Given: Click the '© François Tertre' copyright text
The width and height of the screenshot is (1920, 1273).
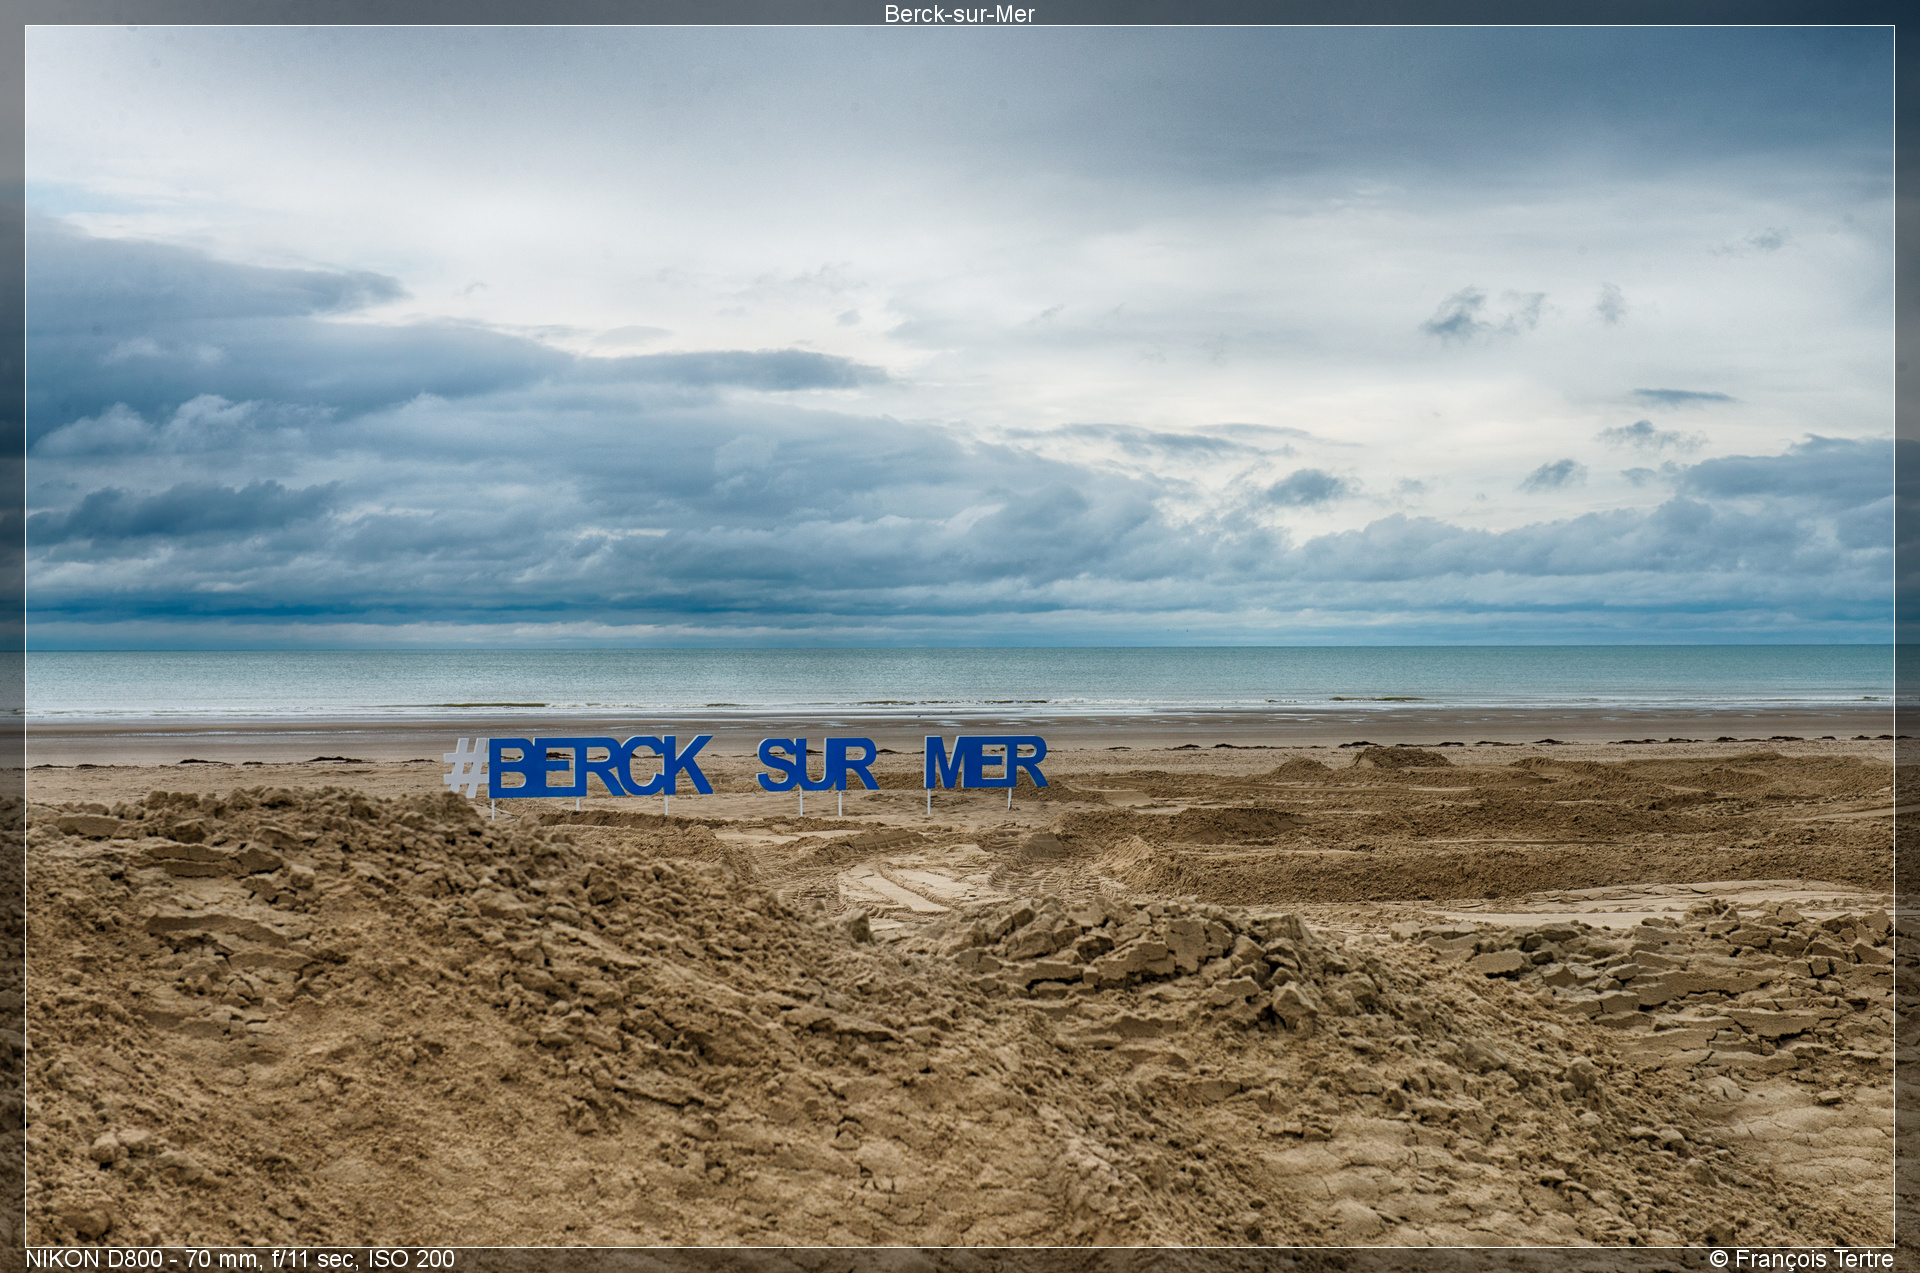Looking at the screenshot, I should point(1801,1259).
